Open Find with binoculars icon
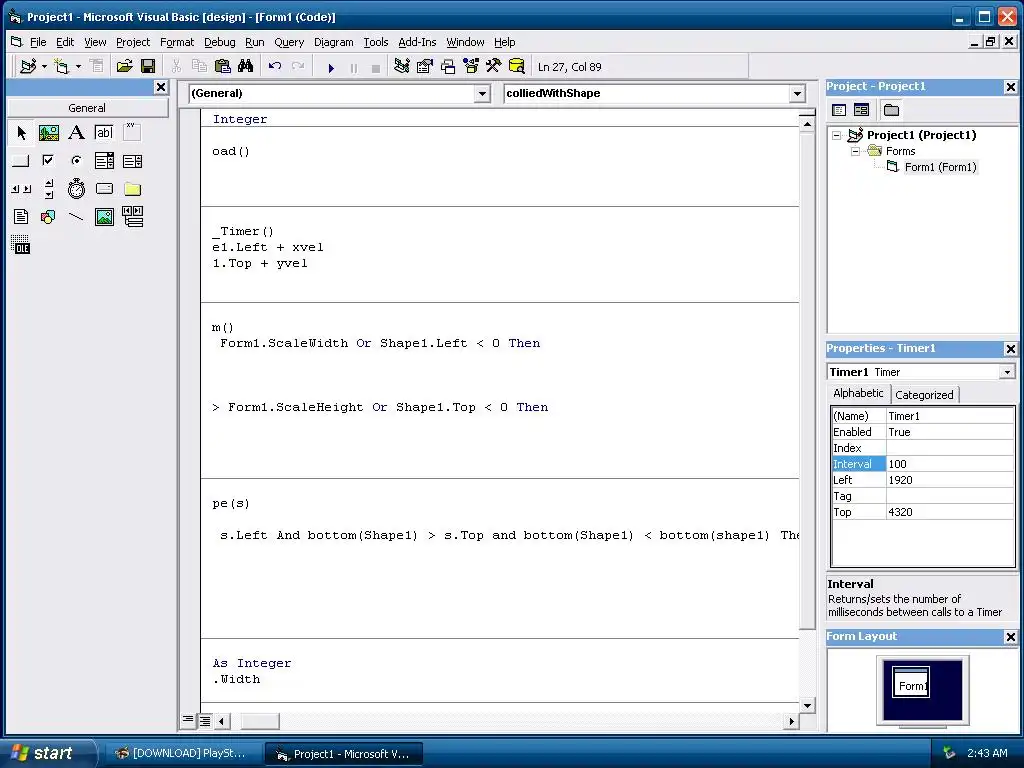Screen dimensions: 1024x768 [246, 66]
